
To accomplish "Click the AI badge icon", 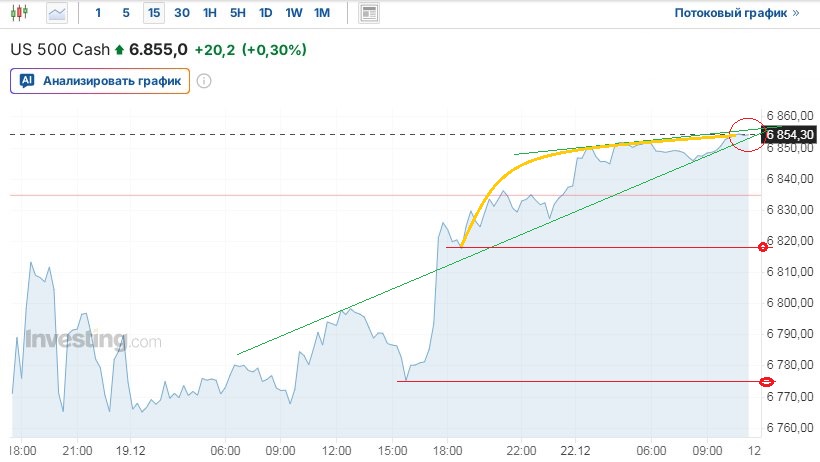I will (x=27, y=81).
